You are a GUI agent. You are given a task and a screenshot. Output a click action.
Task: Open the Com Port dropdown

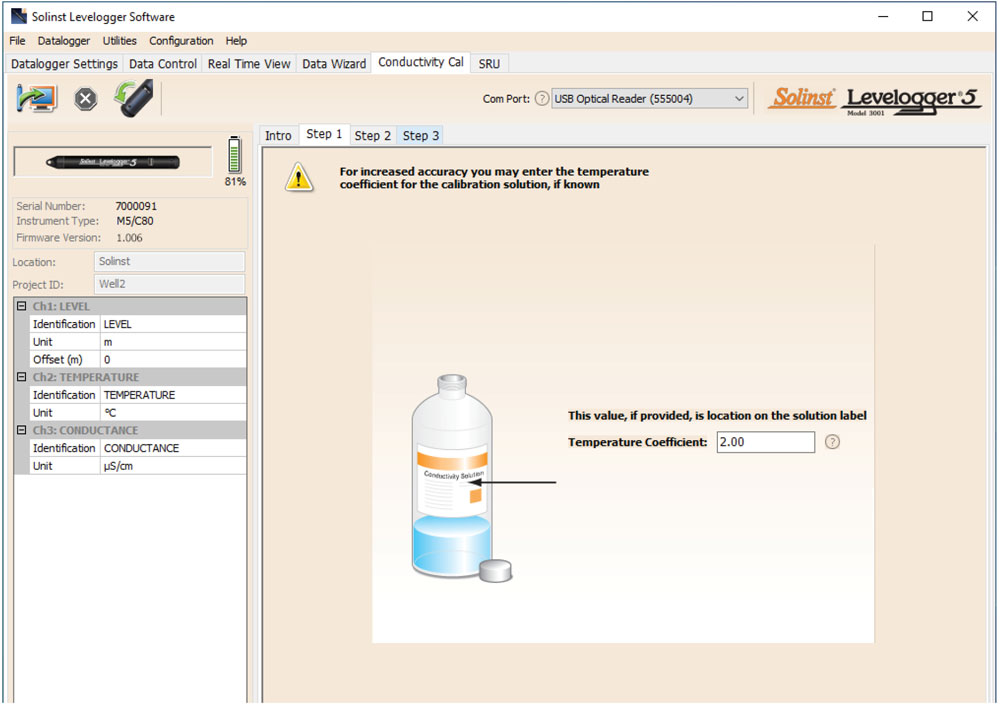(739, 99)
